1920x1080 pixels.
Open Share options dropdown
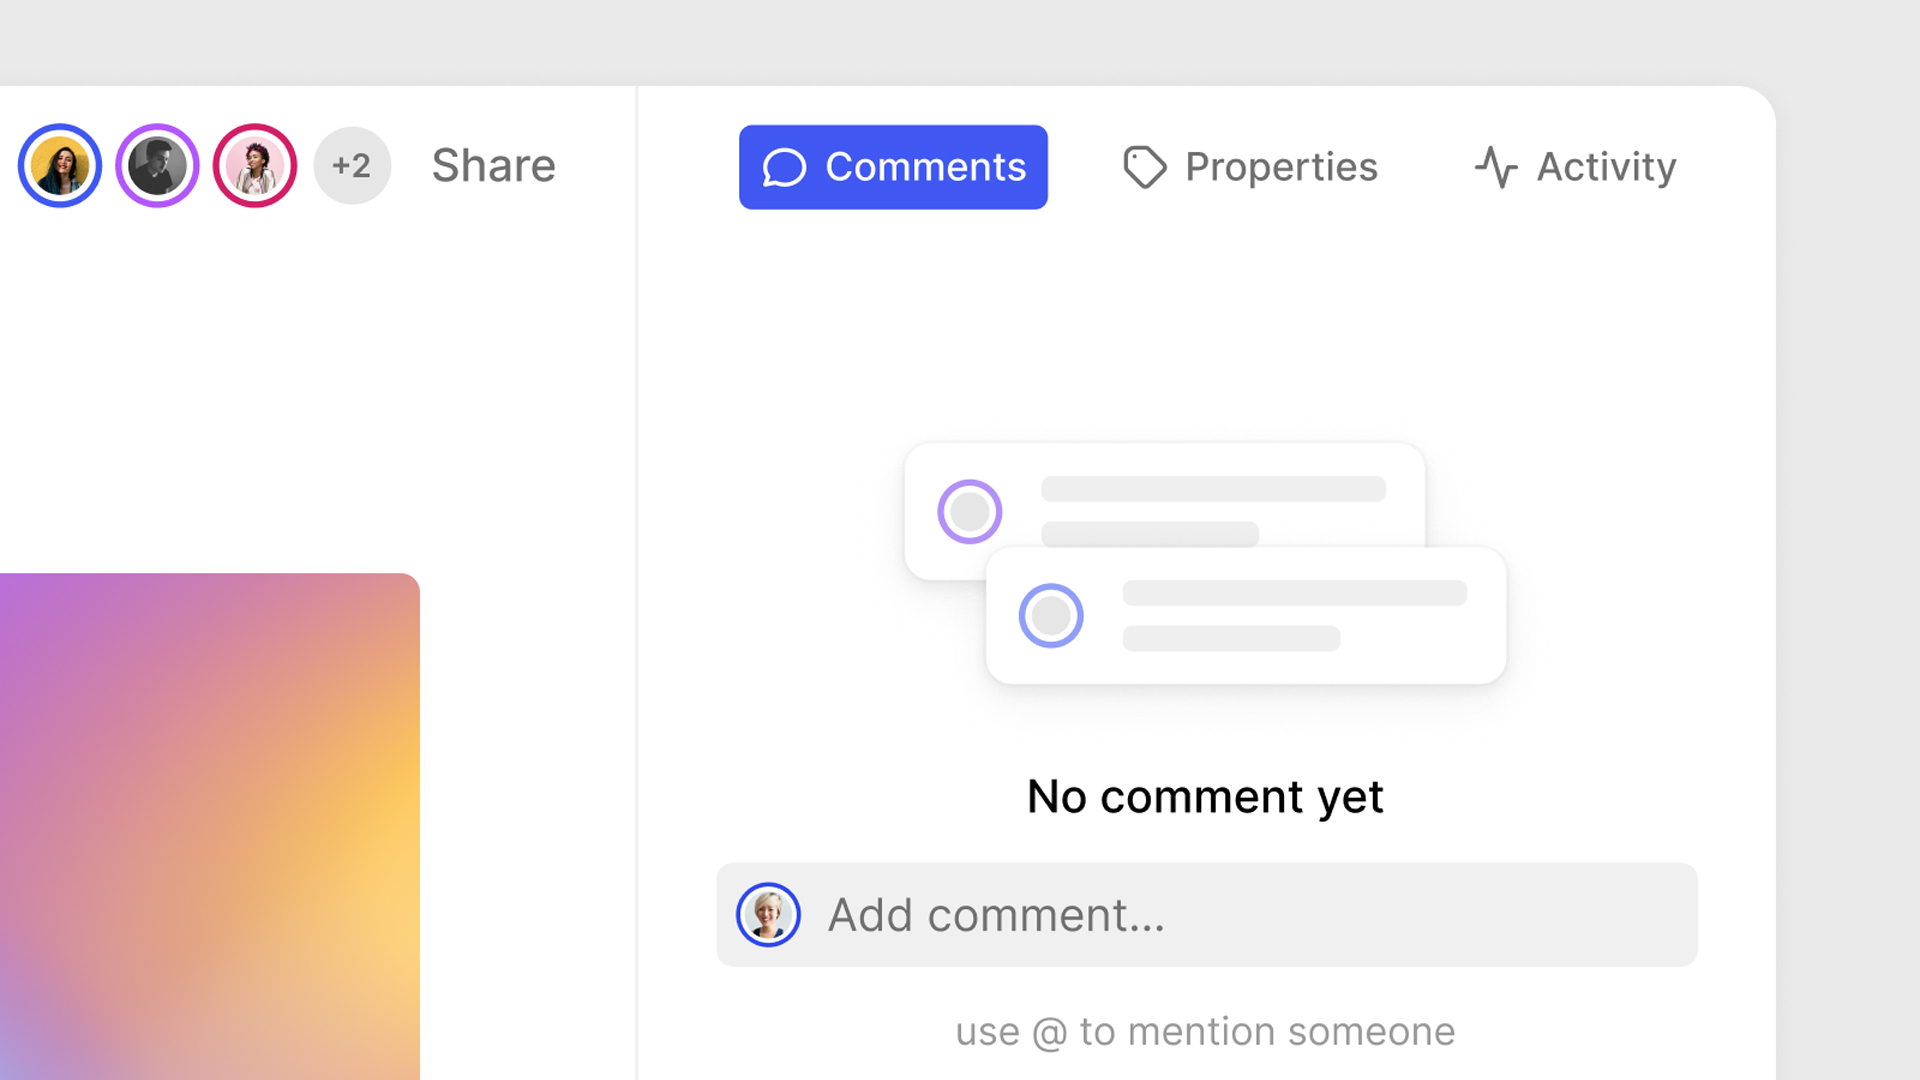(x=495, y=166)
